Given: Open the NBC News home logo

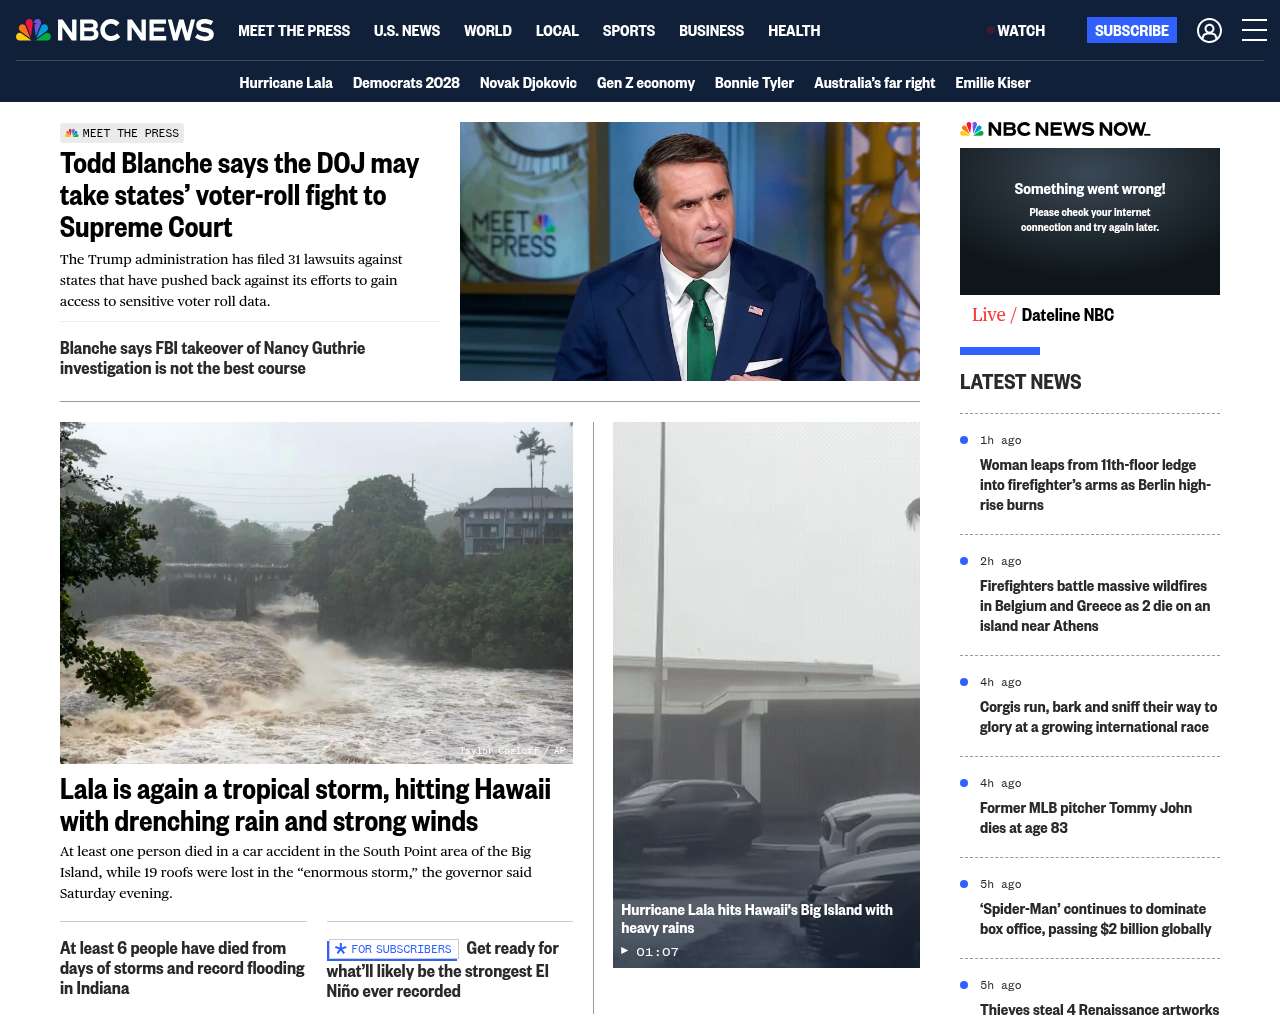Looking at the screenshot, I should [x=115, y=30].
